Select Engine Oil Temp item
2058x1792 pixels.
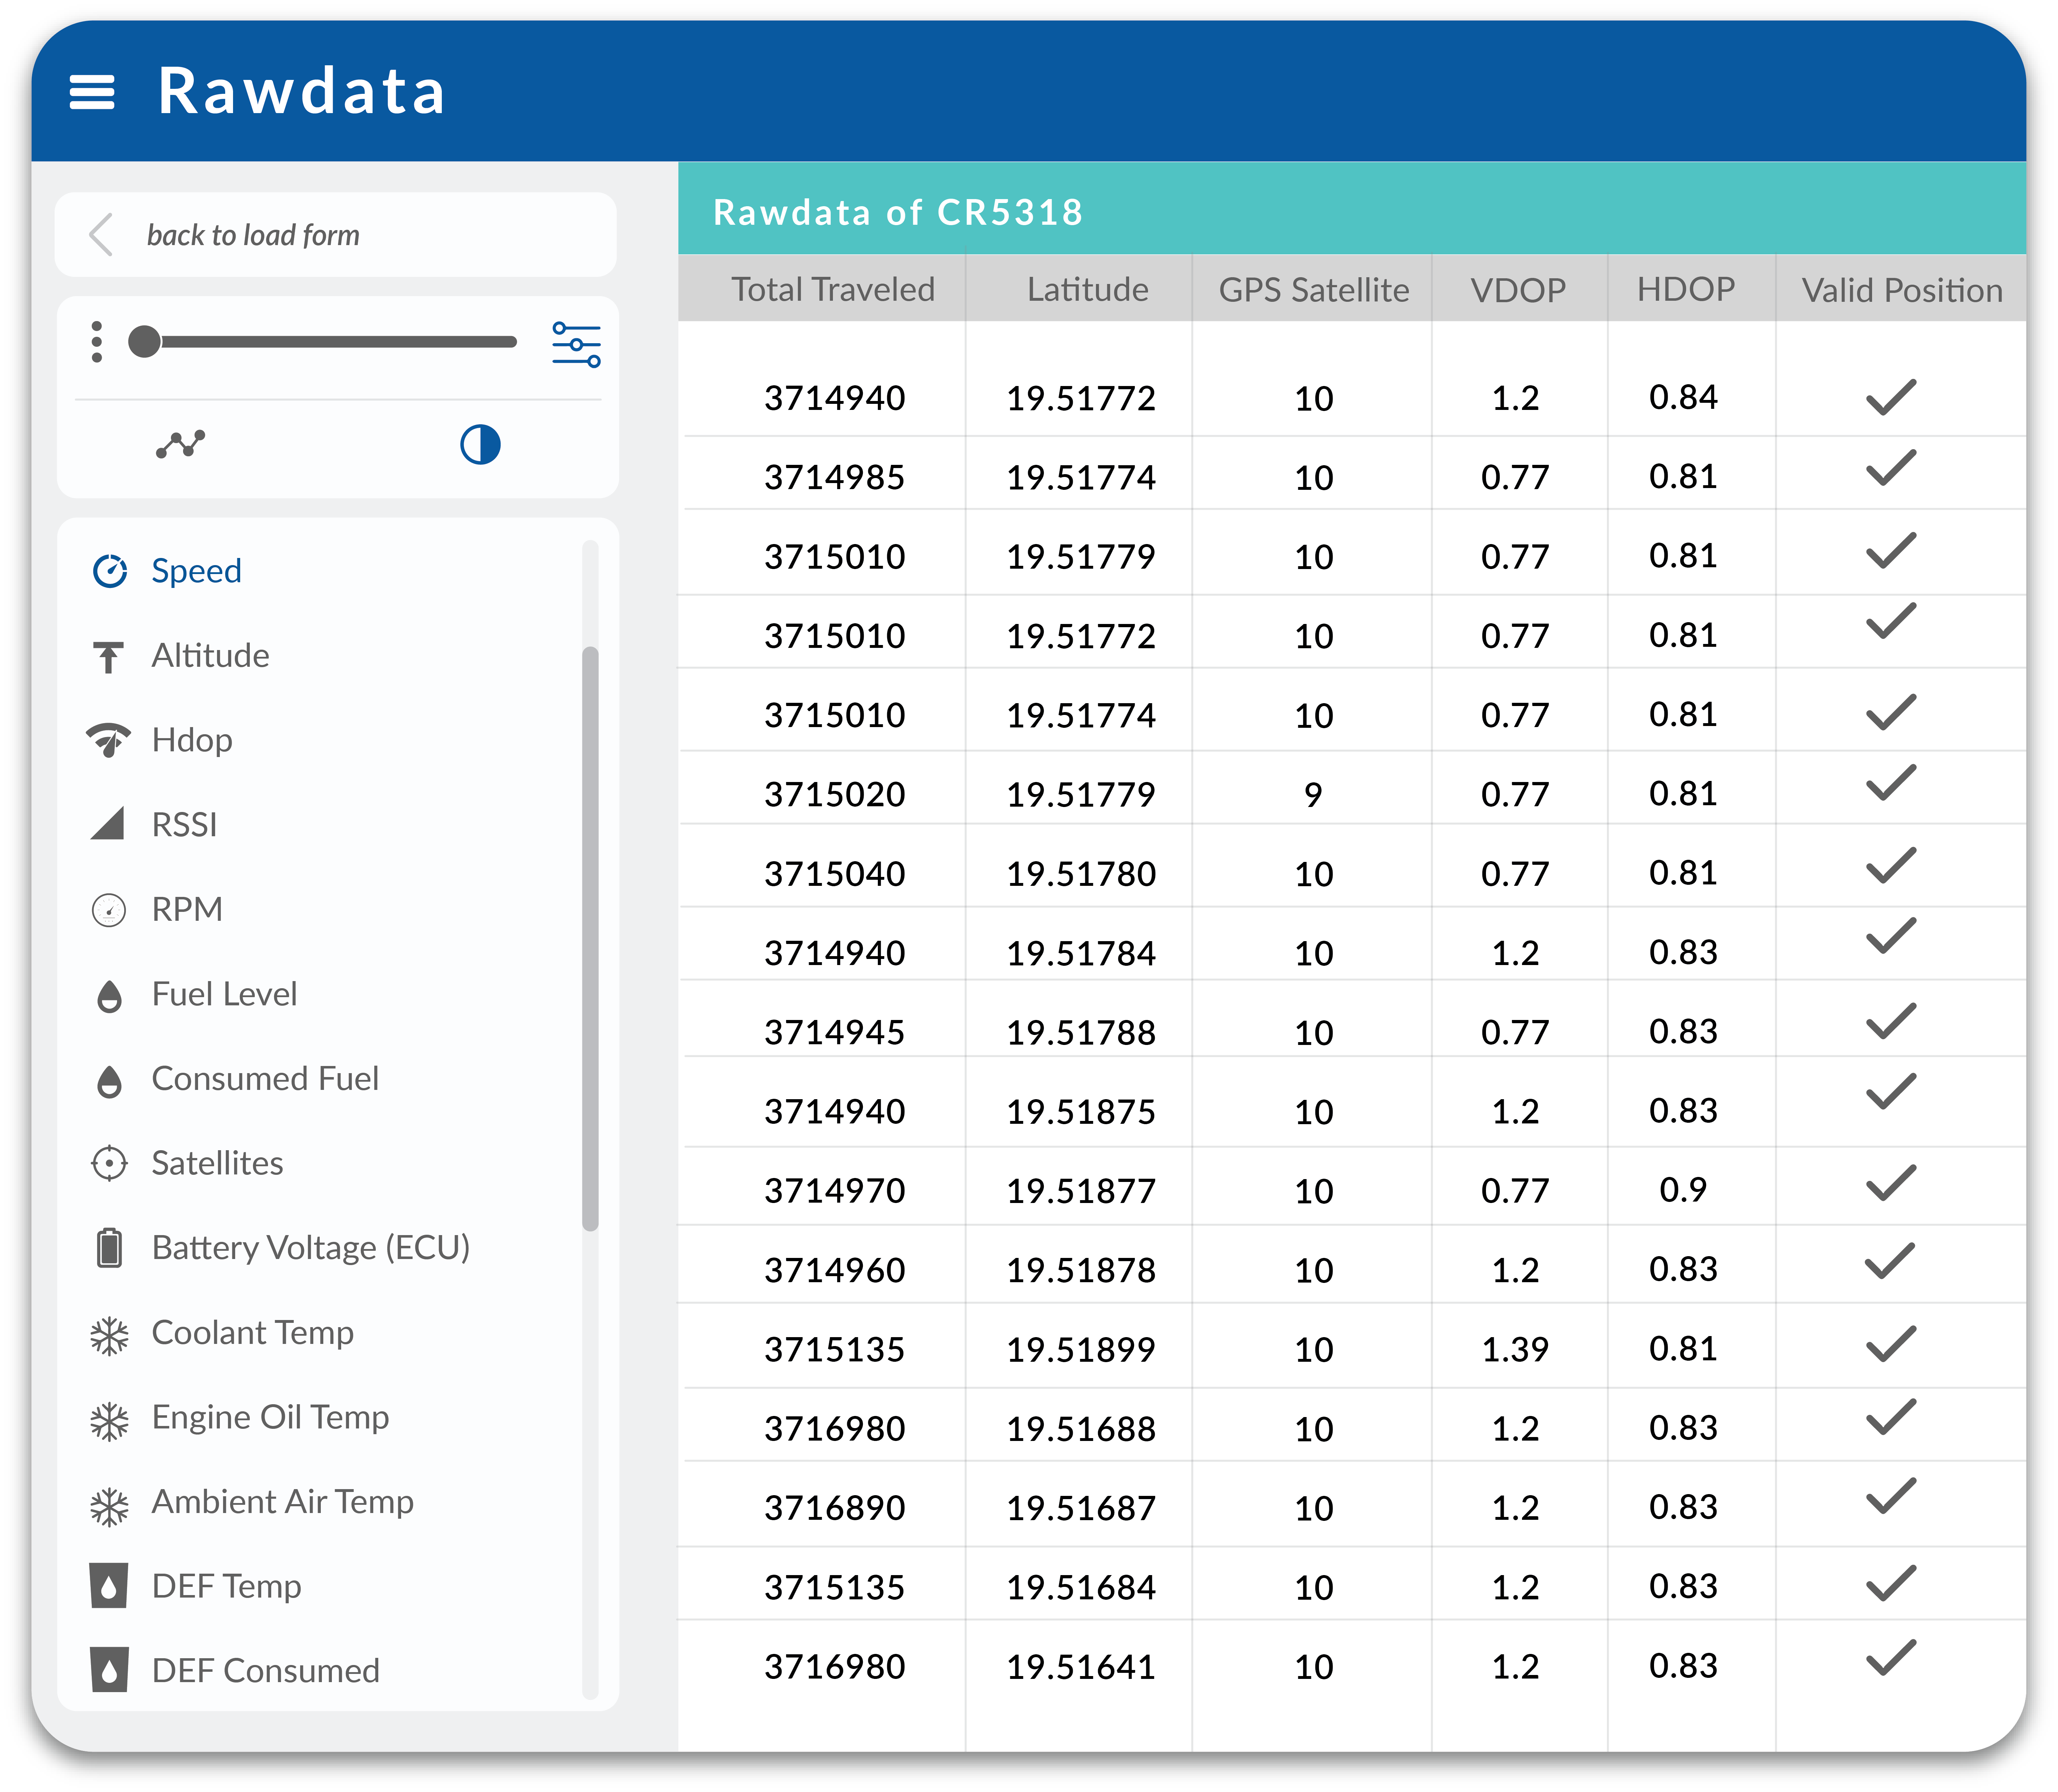coord(270,1418)
